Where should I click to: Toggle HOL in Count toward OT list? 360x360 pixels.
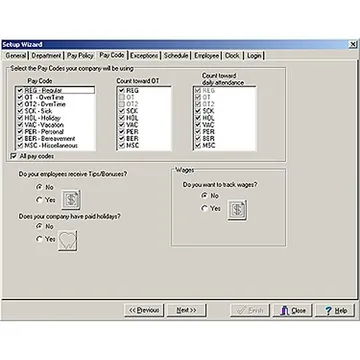click(x=122, y=118)
